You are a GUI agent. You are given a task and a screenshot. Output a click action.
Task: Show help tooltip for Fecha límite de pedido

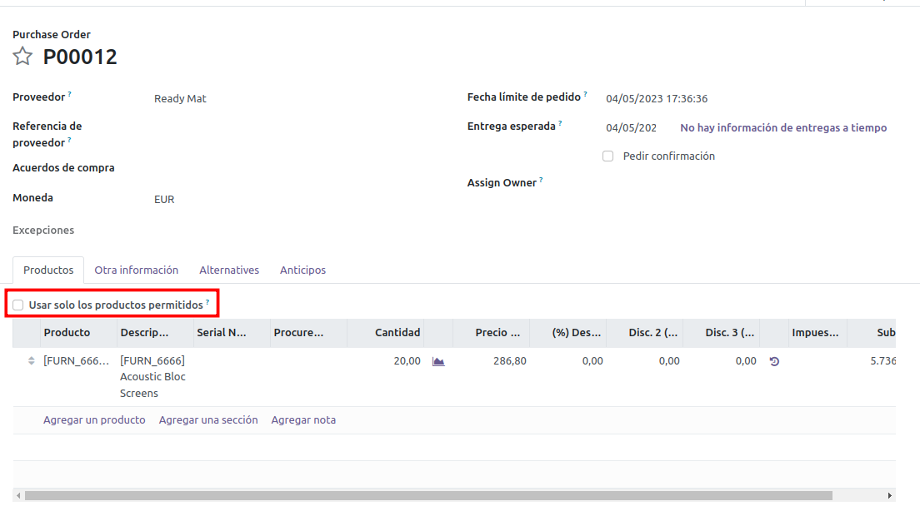pyautogui.click(x=585, y=93)
